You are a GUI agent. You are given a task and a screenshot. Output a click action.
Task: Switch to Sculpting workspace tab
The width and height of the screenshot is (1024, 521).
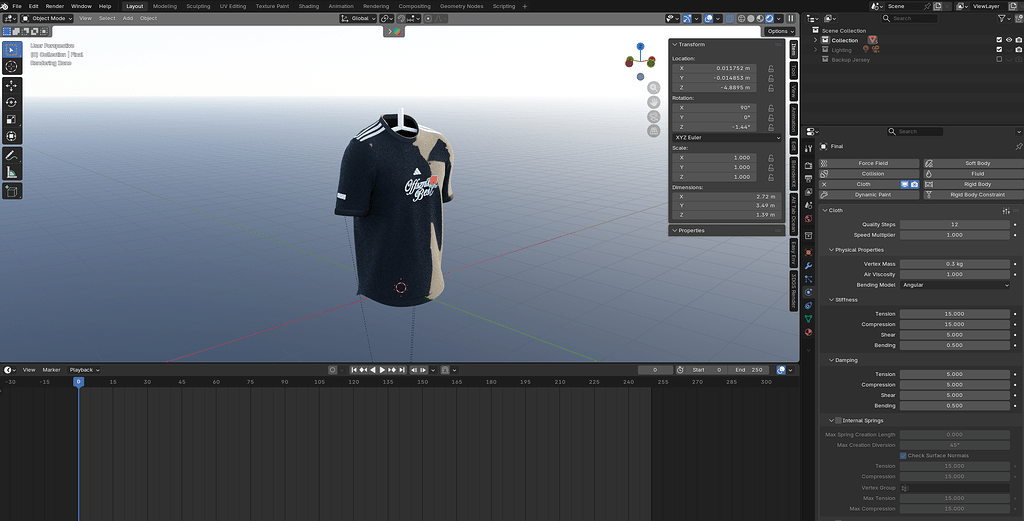(198, 6)
